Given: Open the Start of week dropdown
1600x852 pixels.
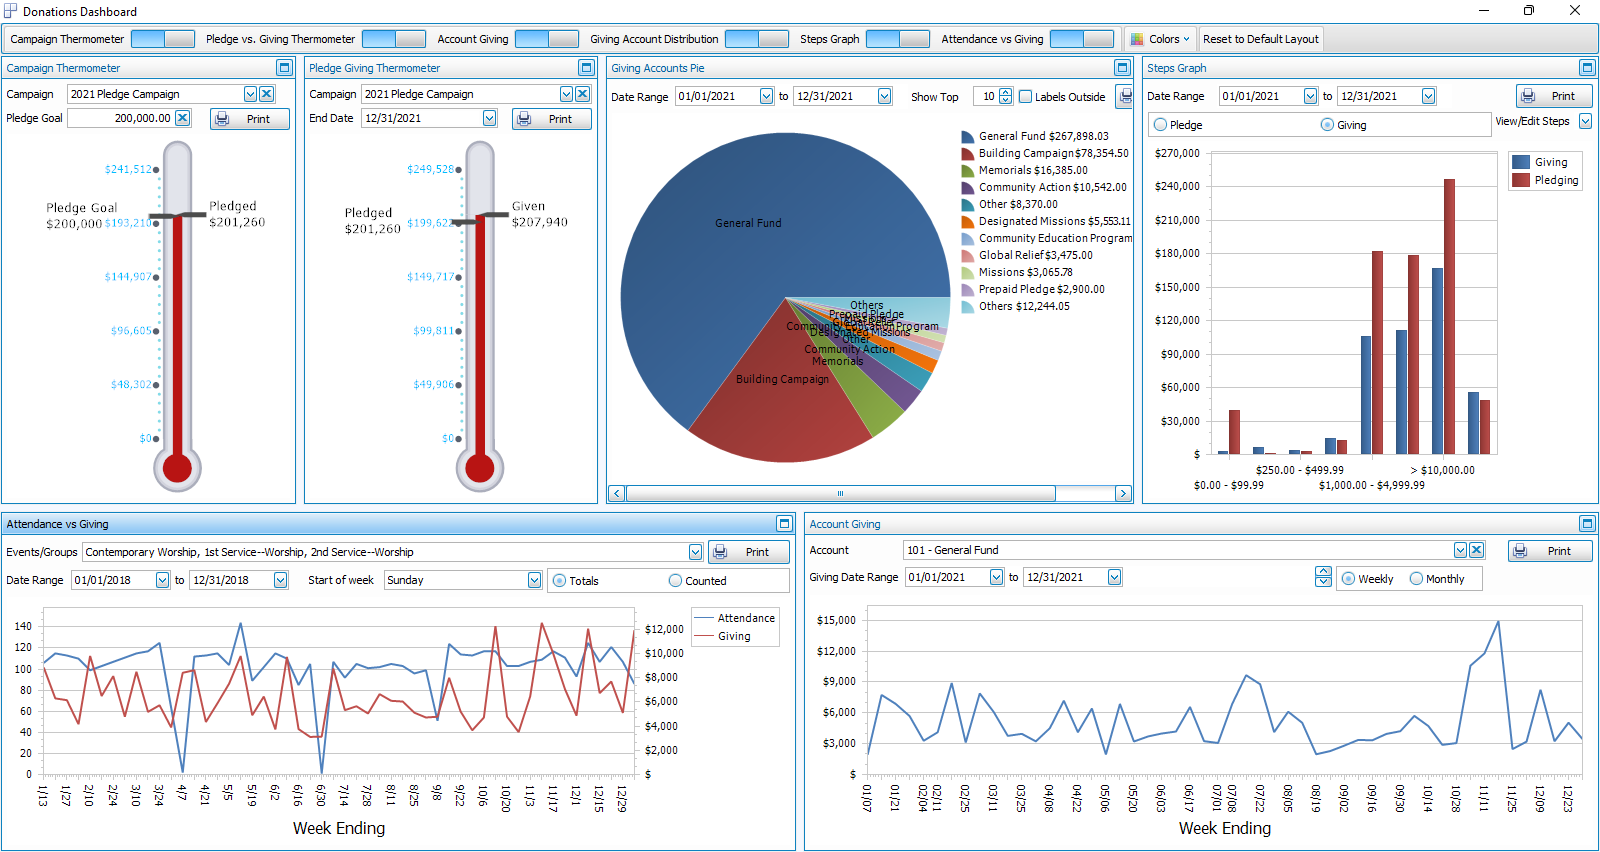Looking at the screenshot, I should tap(534, 580).
